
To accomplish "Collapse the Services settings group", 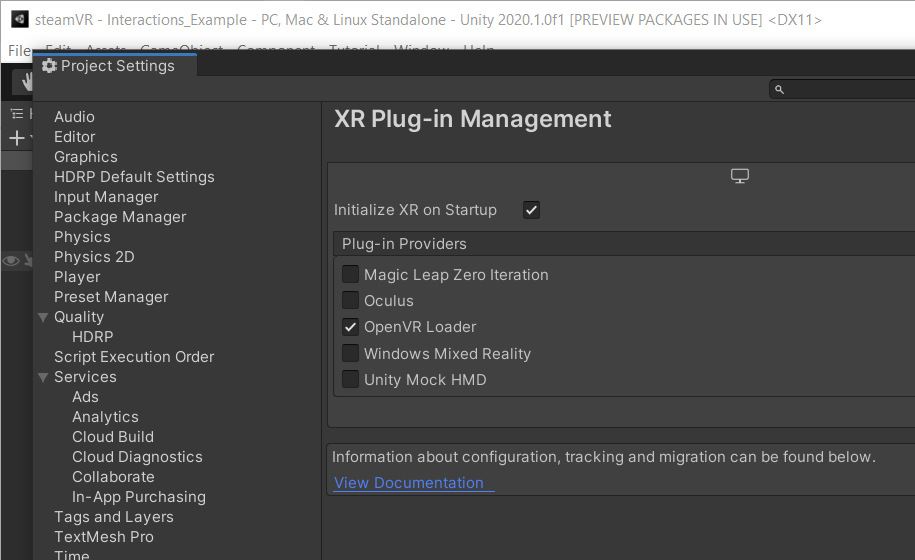I will pyautogui.click(x=43, y=377).
